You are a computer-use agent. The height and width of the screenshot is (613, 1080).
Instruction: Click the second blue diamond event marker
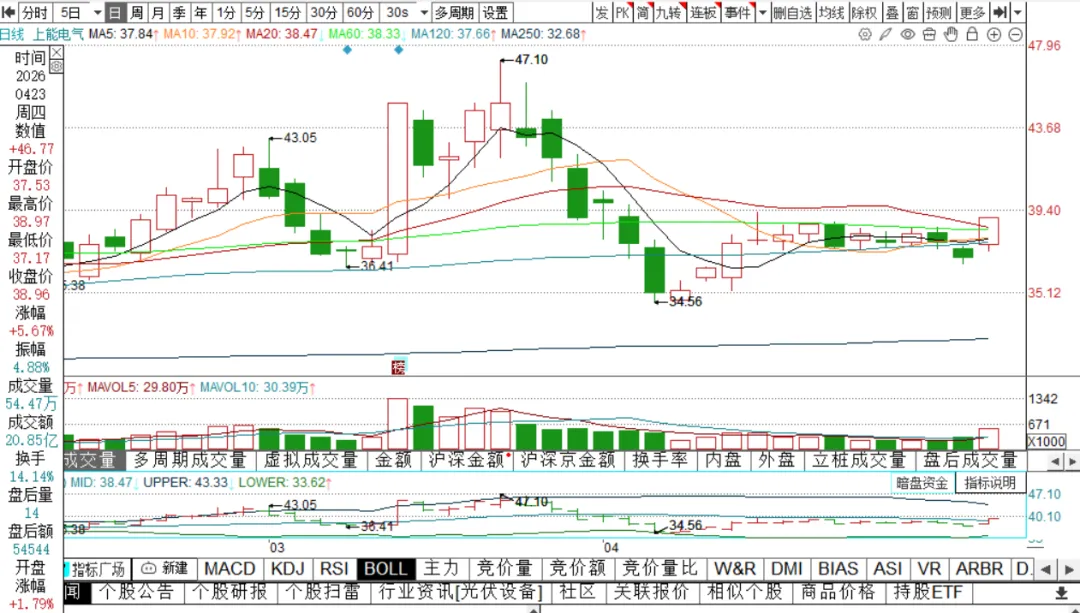[398, 50]
